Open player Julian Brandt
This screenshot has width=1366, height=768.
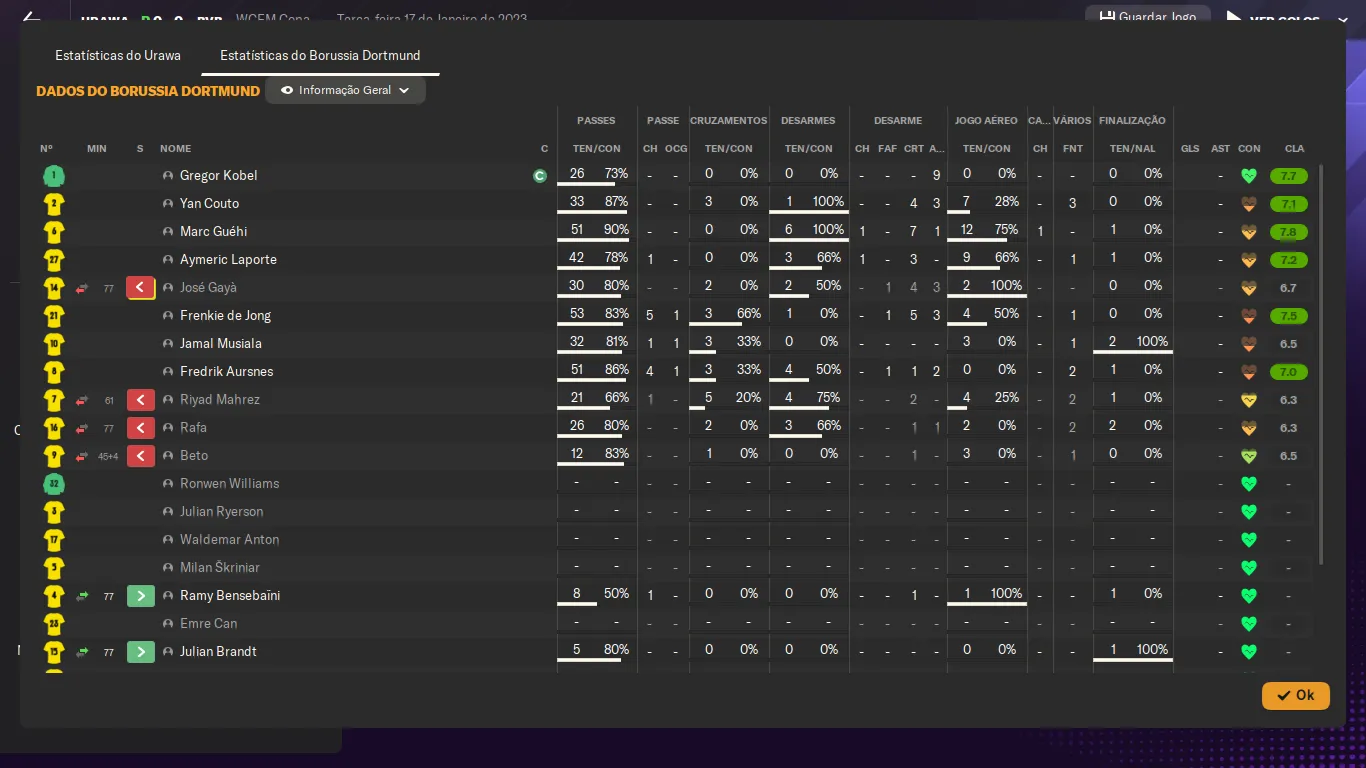click(218, 652)
